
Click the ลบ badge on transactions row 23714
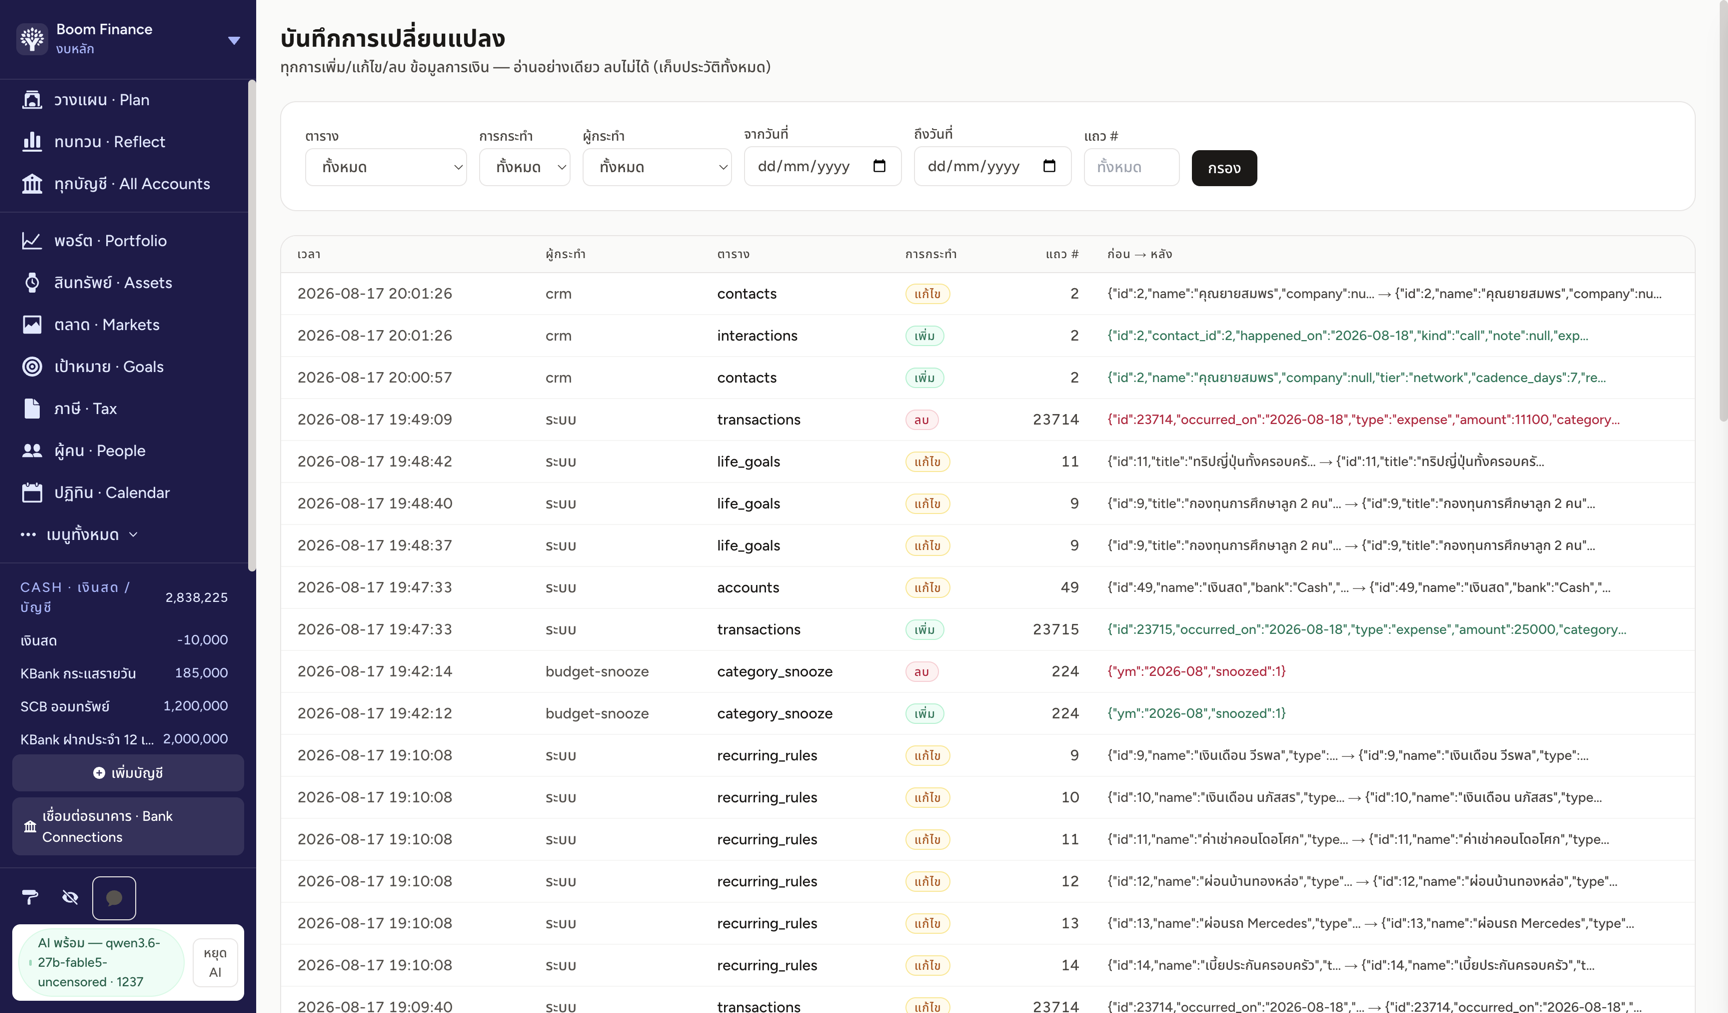coord(921,420)
